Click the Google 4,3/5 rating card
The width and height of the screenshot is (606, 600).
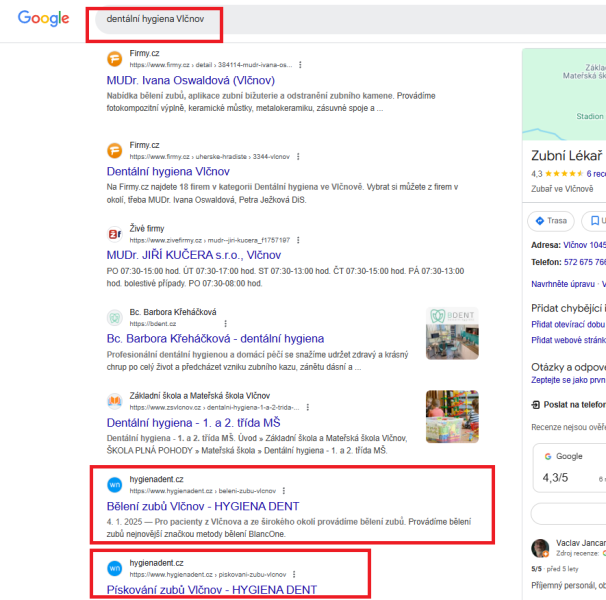(569, 468)
